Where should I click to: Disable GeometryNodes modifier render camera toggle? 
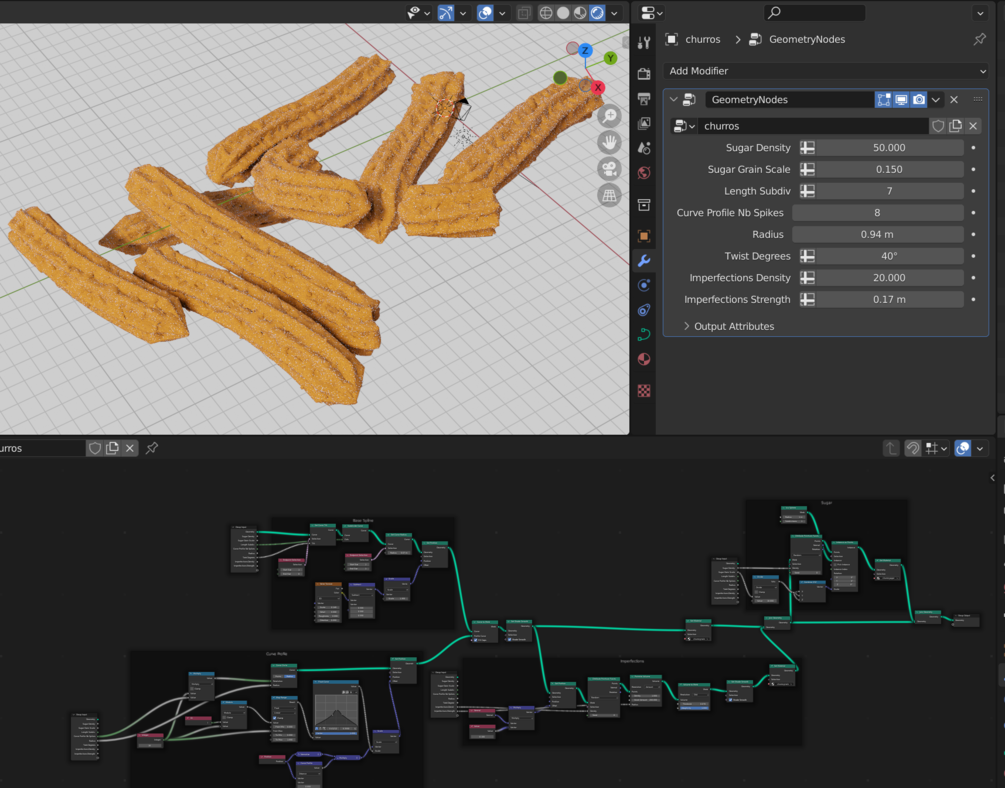(919, 100)
